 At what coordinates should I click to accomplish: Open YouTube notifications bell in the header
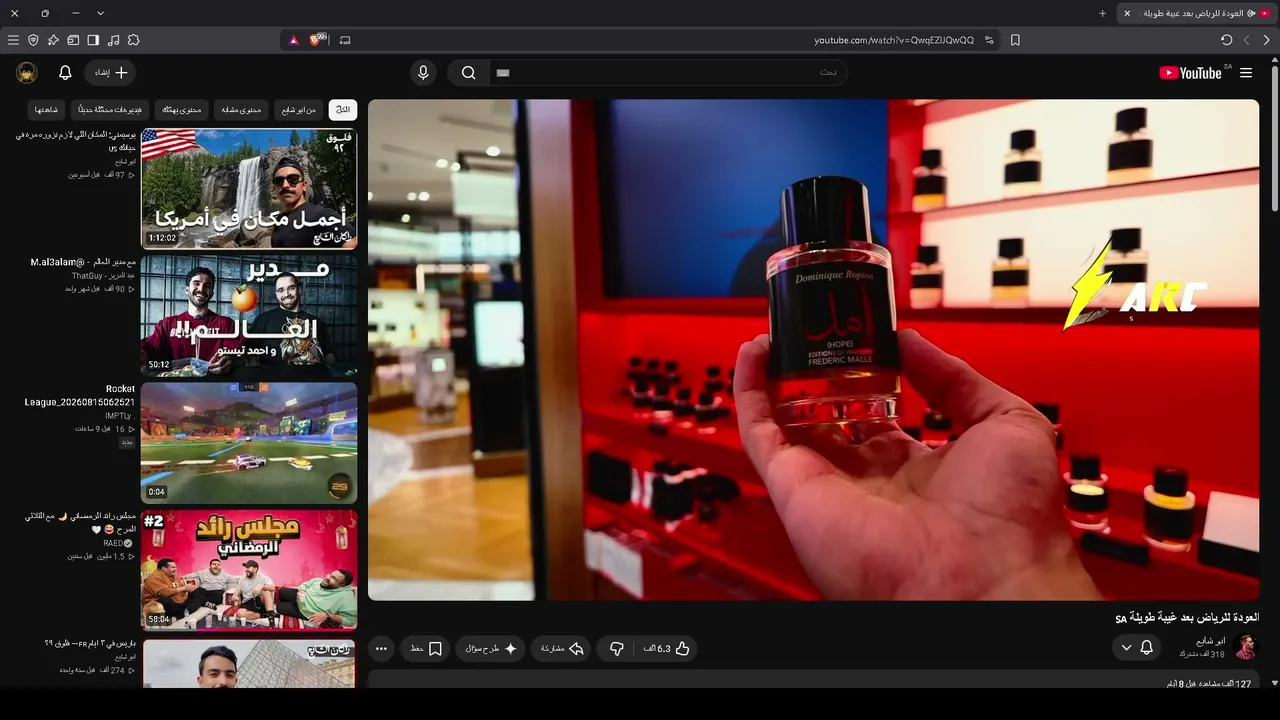(65, 73)
